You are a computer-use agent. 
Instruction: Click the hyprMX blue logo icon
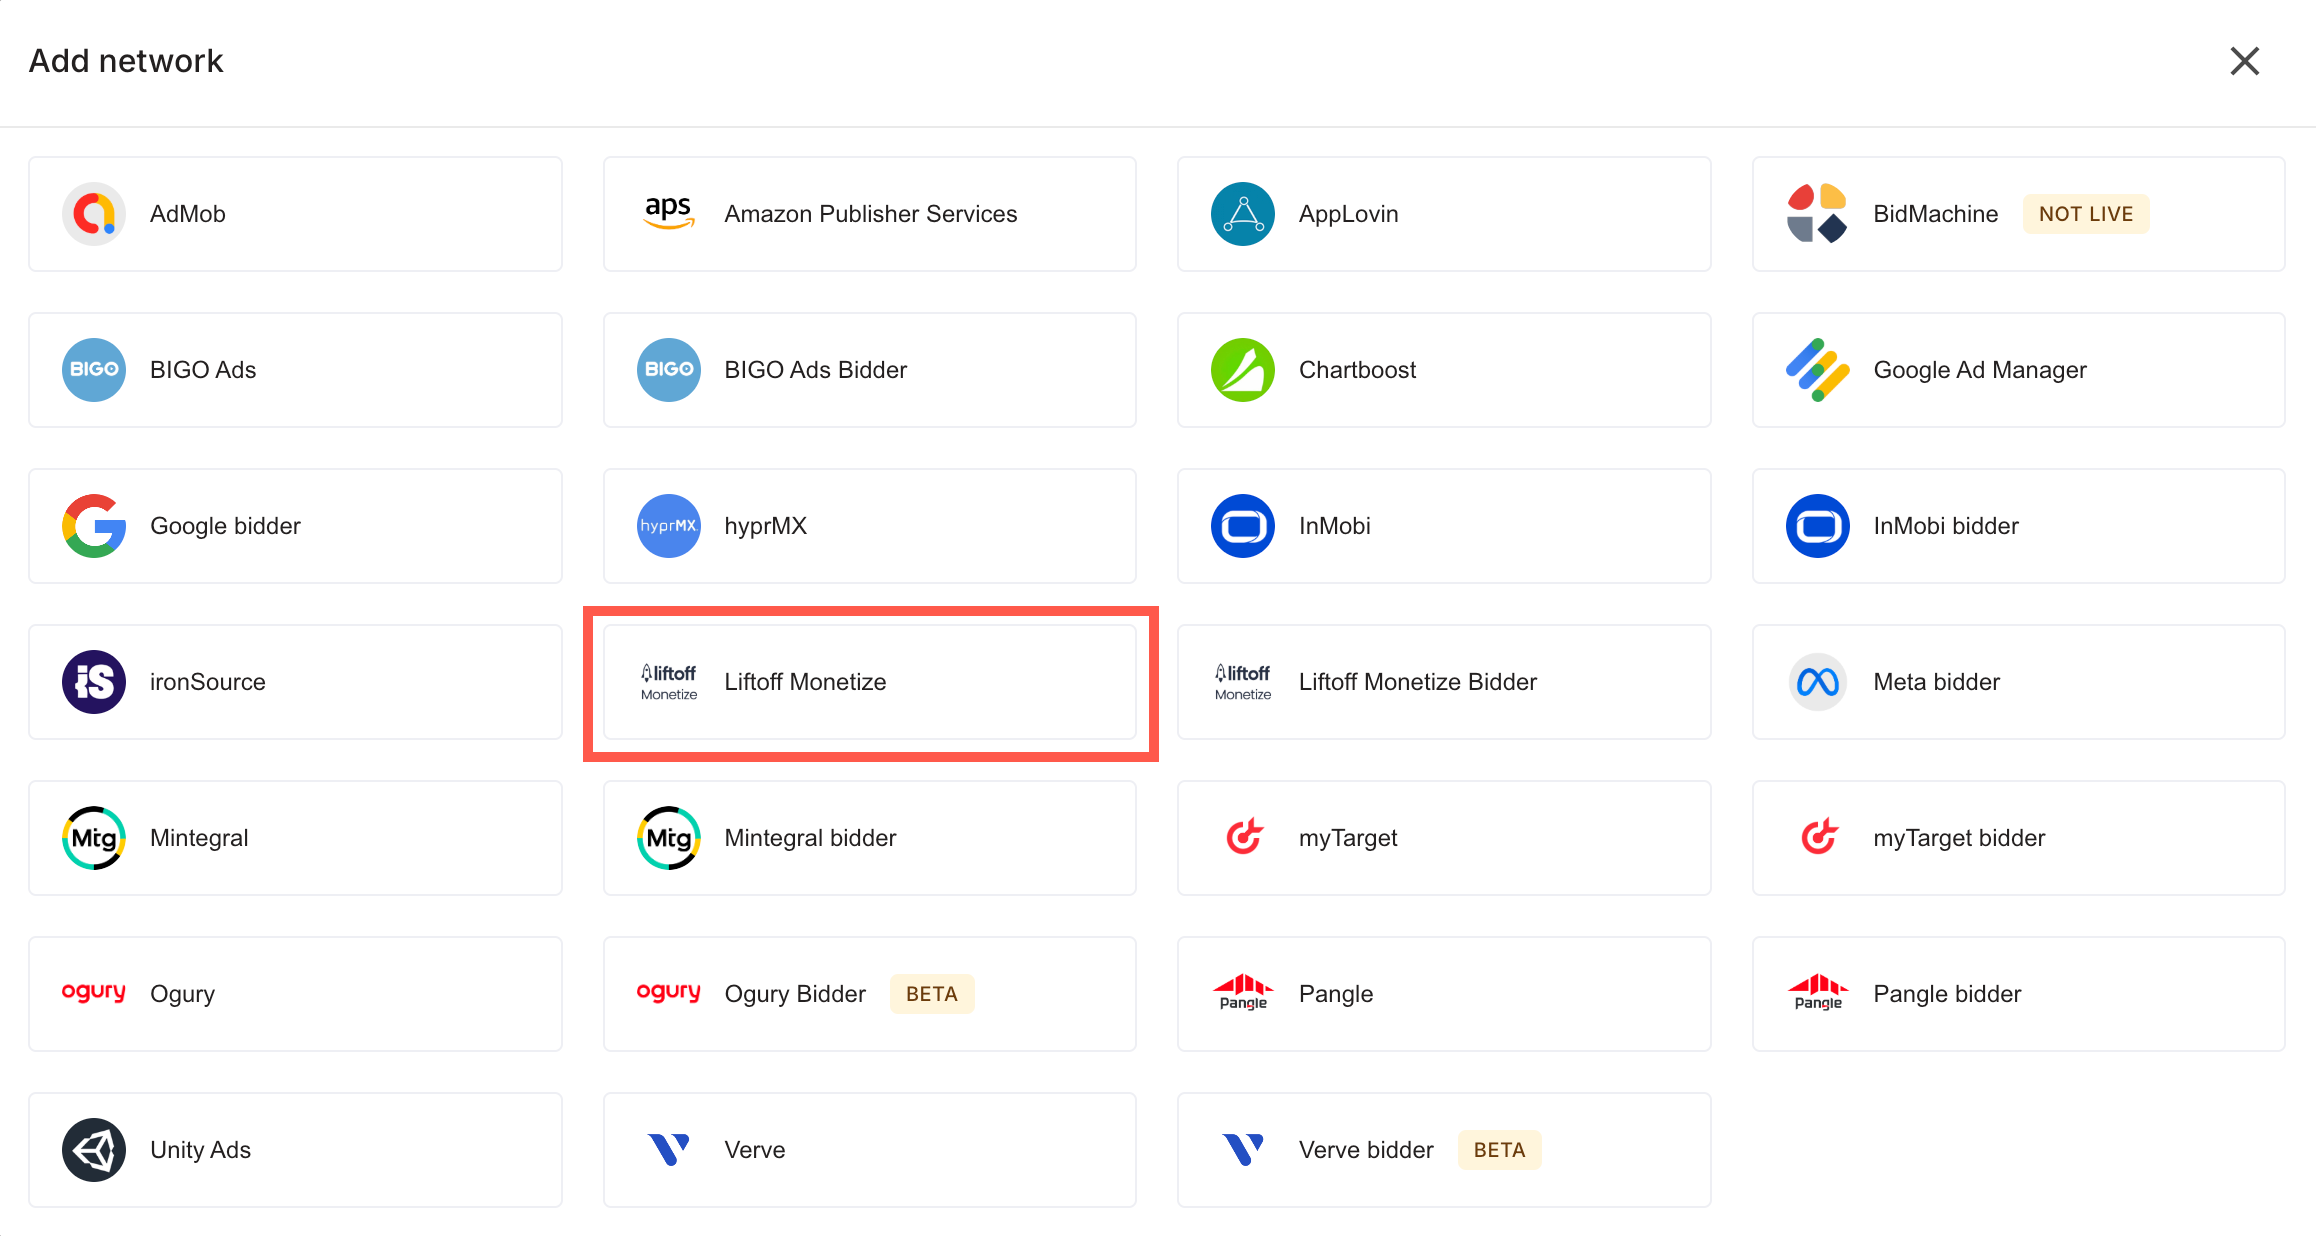(669, 526)
